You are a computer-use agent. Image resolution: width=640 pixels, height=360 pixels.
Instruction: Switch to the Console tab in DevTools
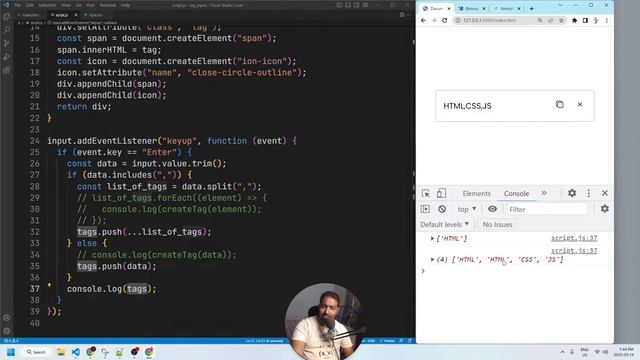516,193
